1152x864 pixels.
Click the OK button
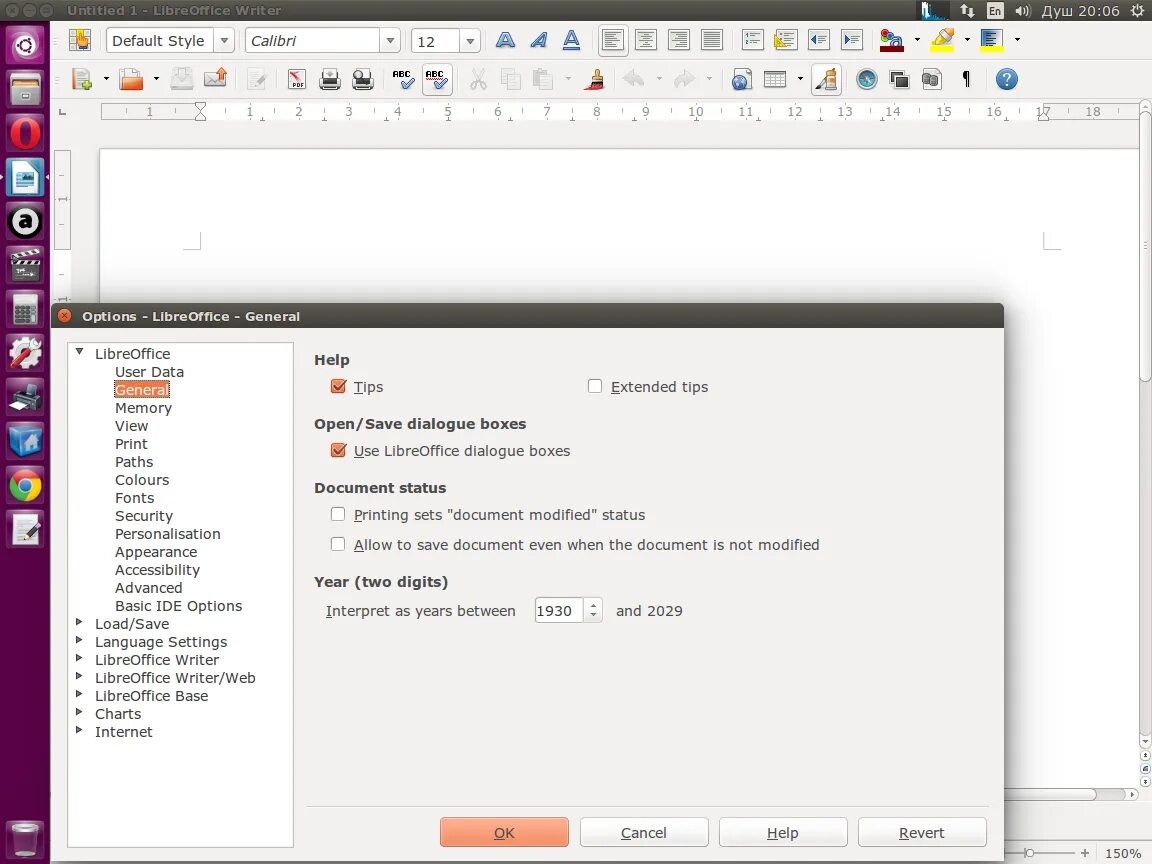[504, 832]
